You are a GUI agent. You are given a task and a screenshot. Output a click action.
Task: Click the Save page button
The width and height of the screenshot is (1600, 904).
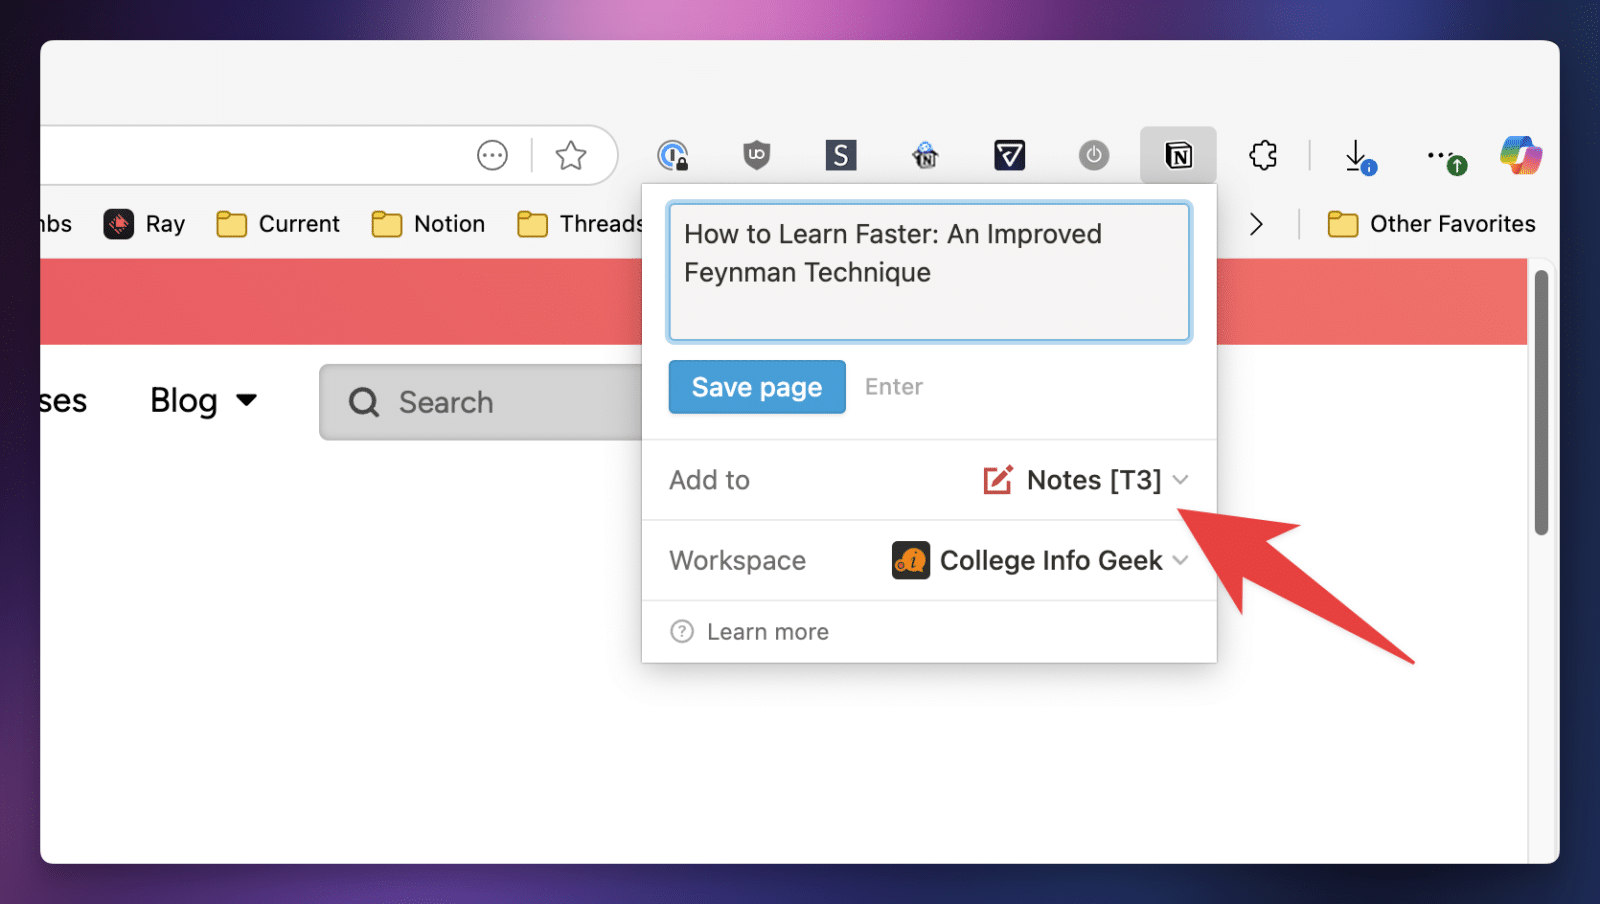pyautogui.click(x=756, y=387)
